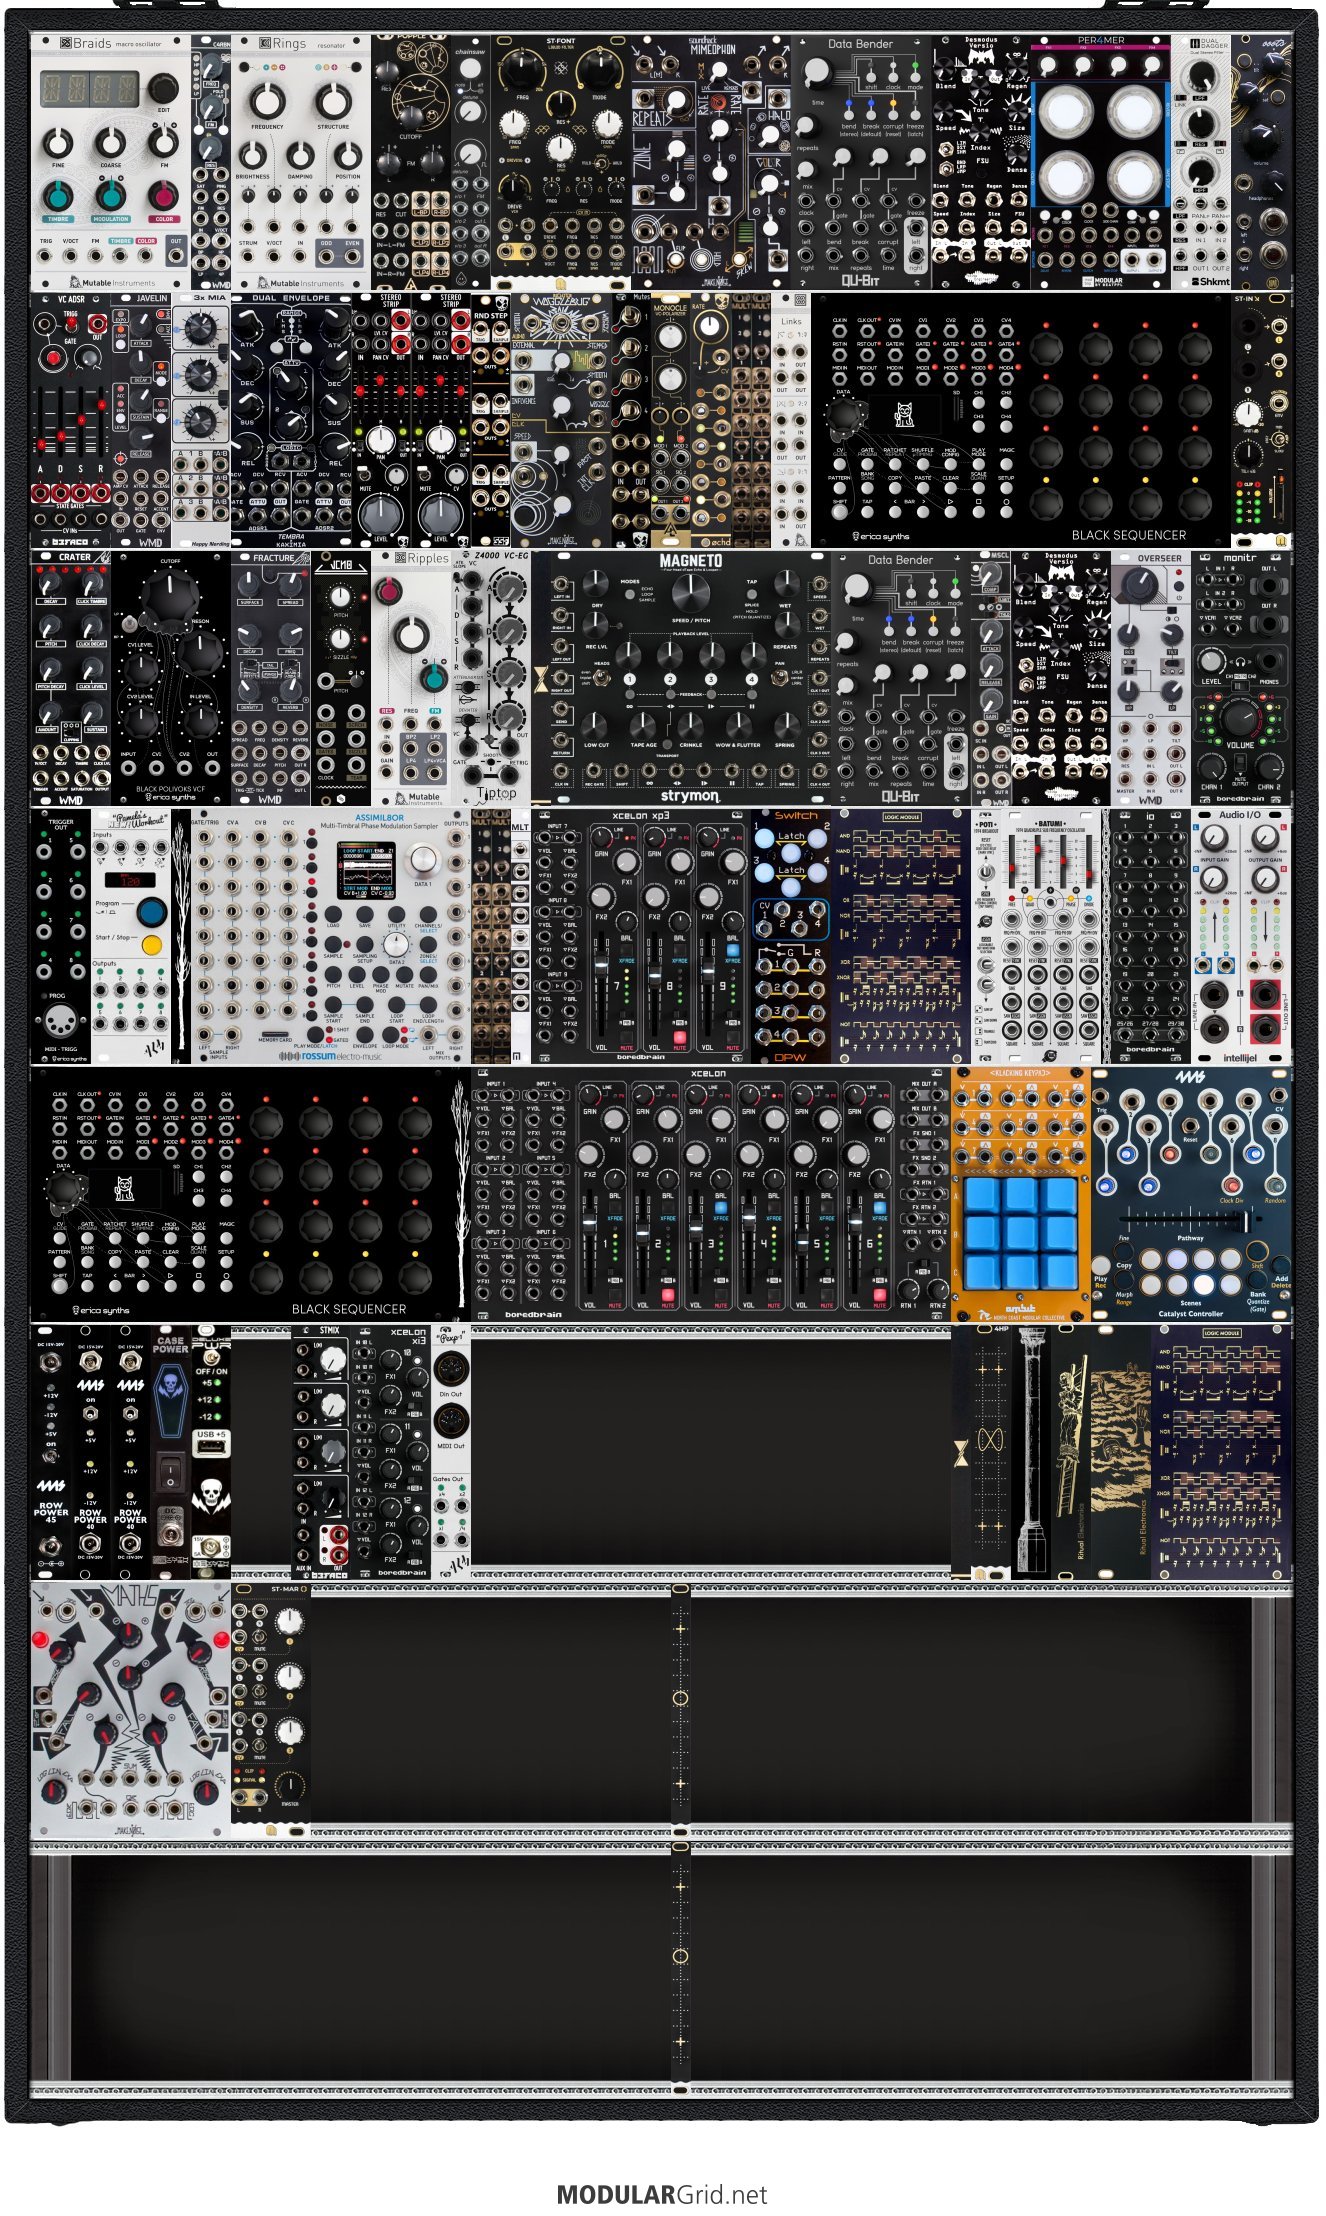Open the ST-FONT liquid filter module
Viewport: 1326px width, 2216px height.
(560, 162)
